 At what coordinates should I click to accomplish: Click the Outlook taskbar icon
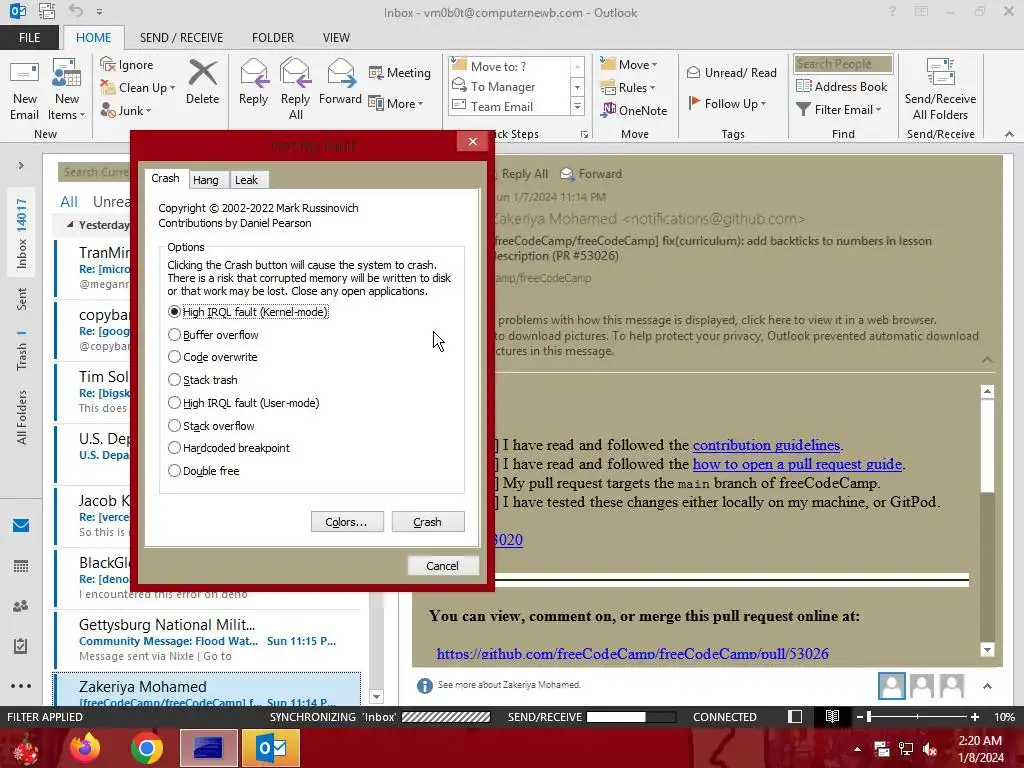tap(271, 748)
